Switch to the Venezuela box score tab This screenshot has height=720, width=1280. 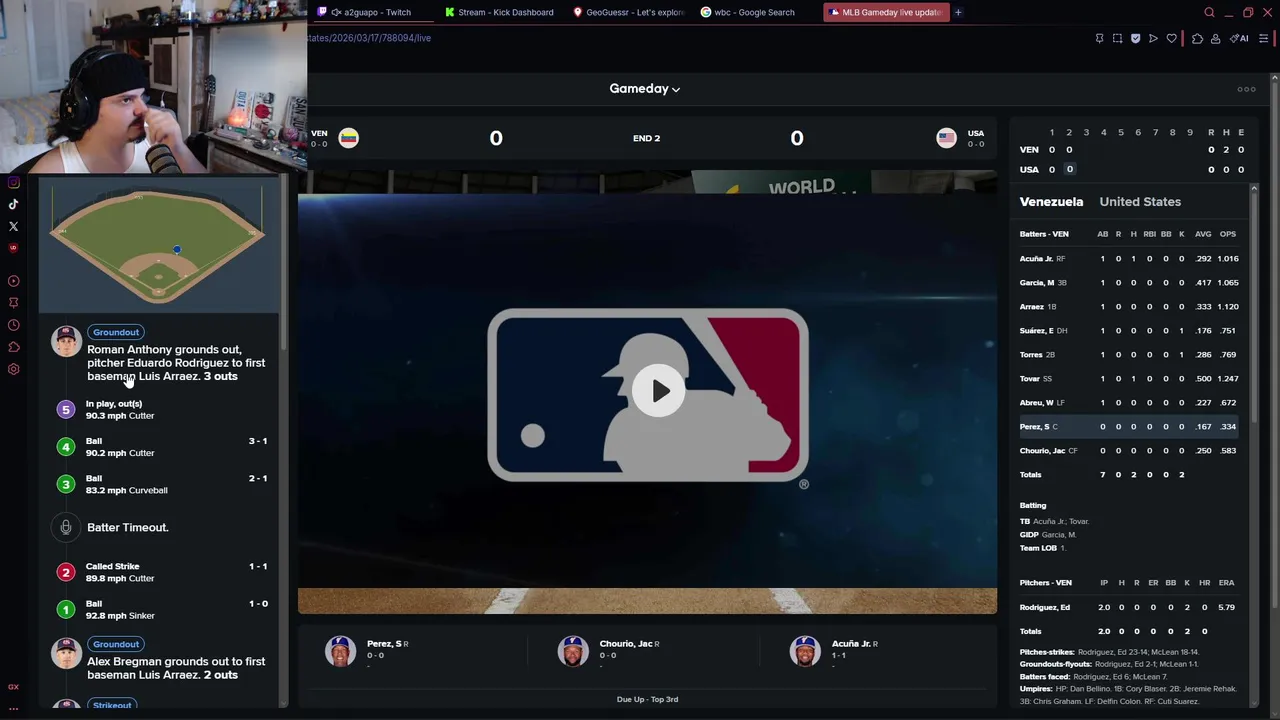[1051, 202]
